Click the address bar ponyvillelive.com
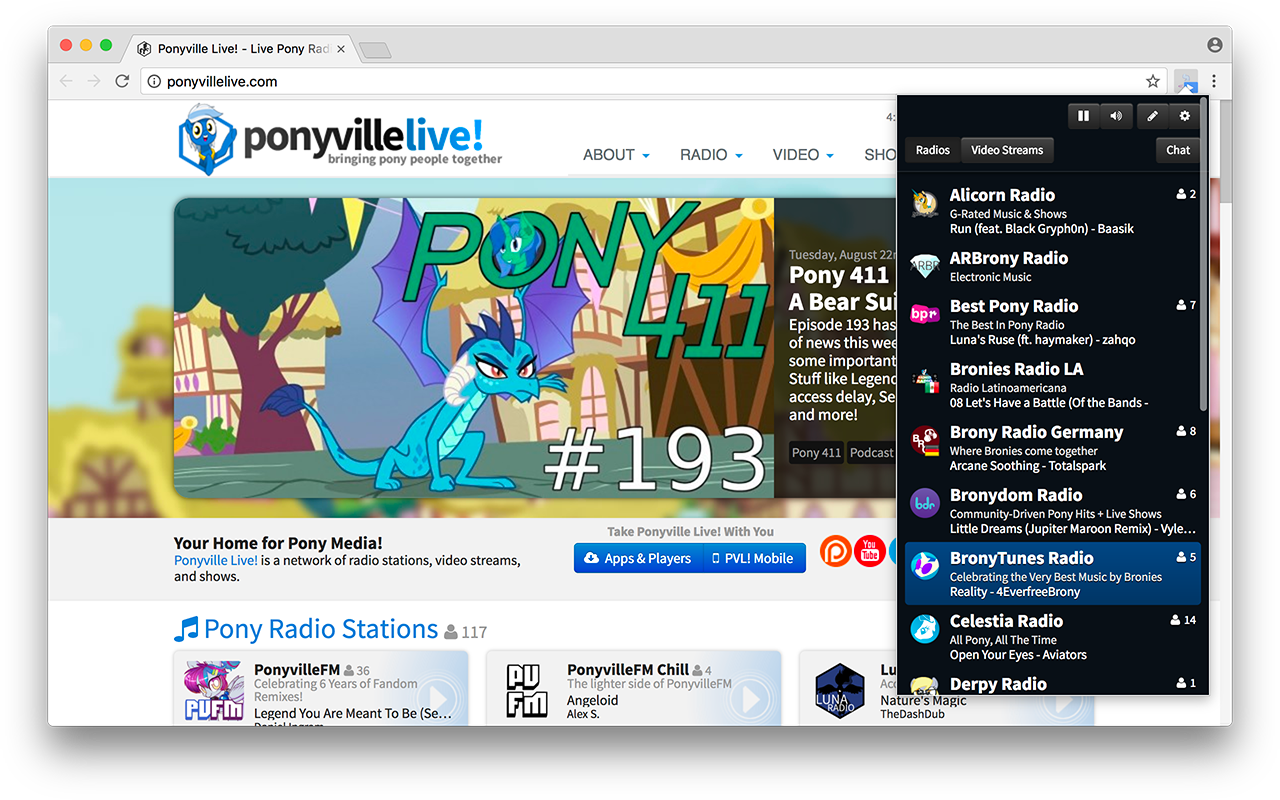The height and width of the screenshot is (800, 1280). click(x=222, y=82)
